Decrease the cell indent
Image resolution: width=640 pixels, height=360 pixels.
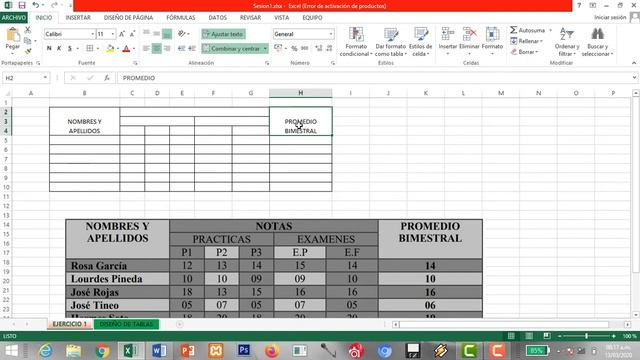tap(182, 49)
